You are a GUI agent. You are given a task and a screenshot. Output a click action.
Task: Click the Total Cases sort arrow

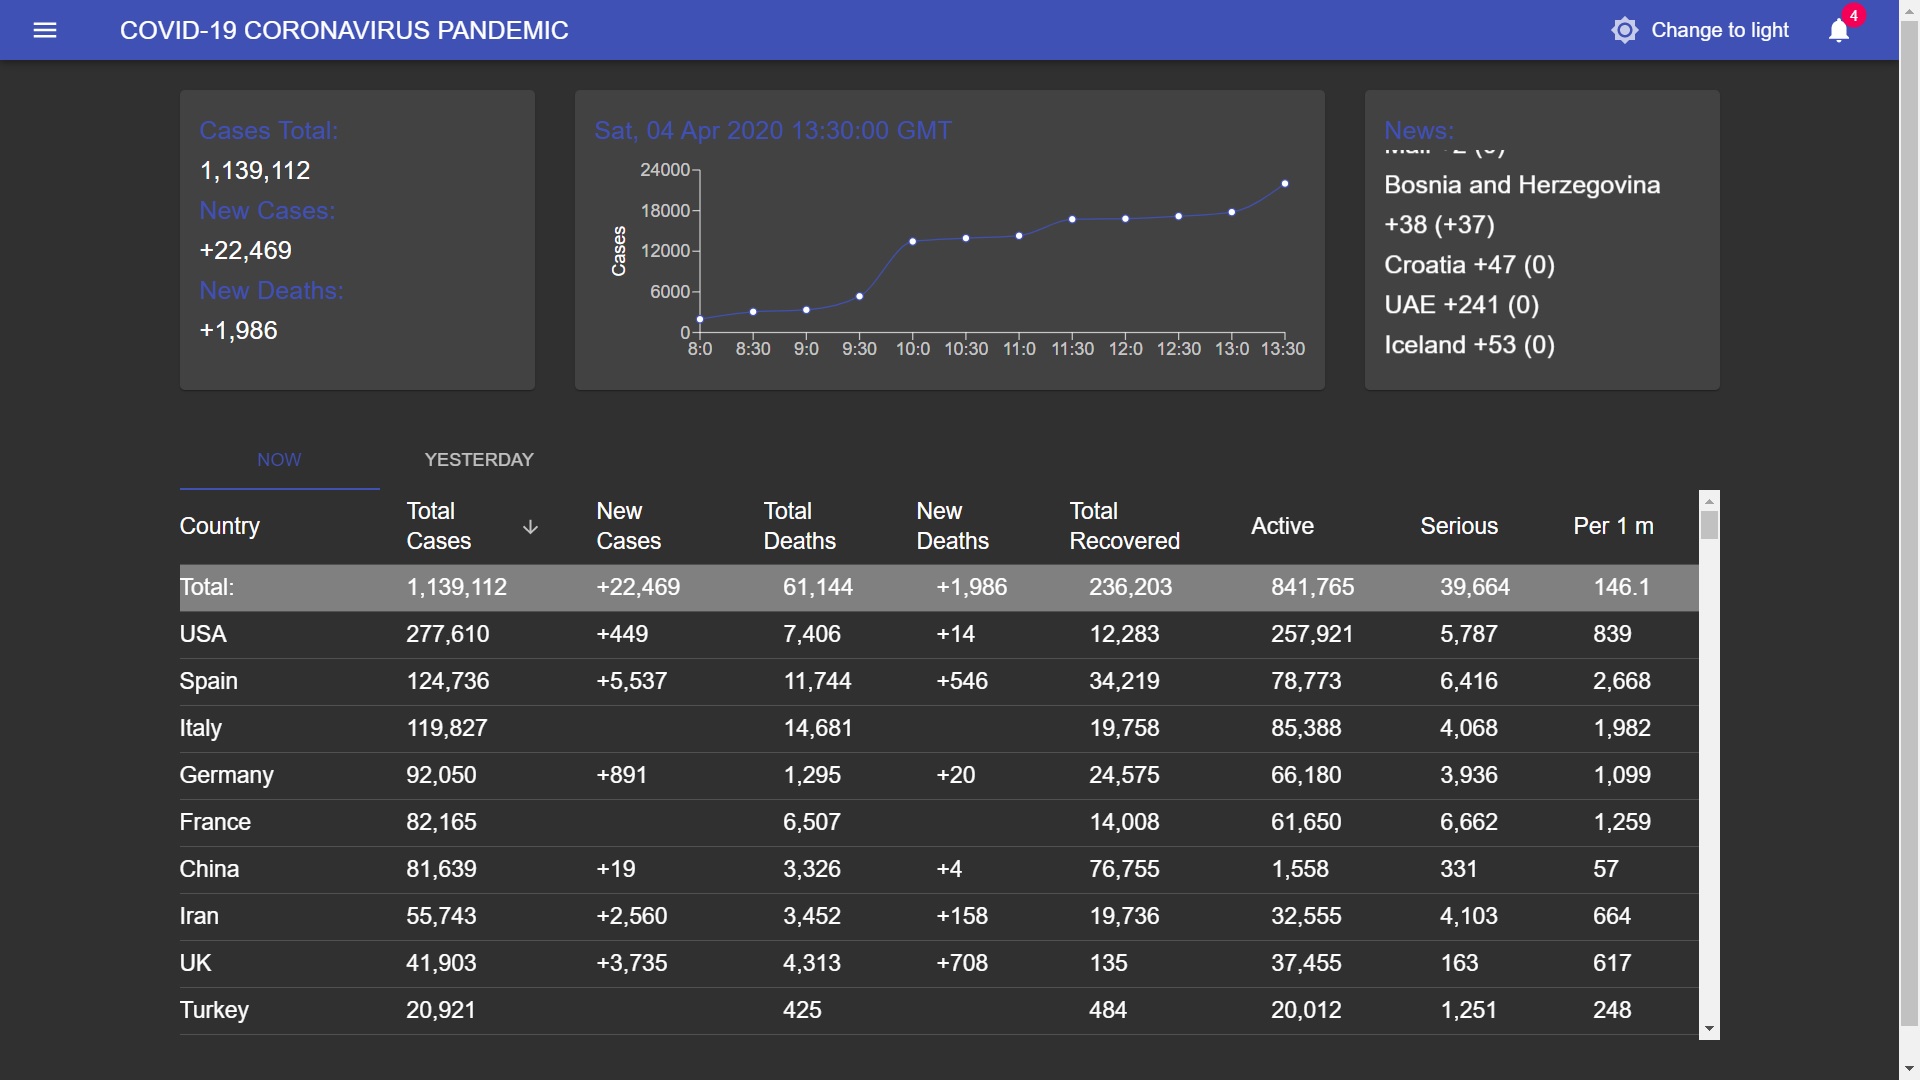[x=530, y=527]
